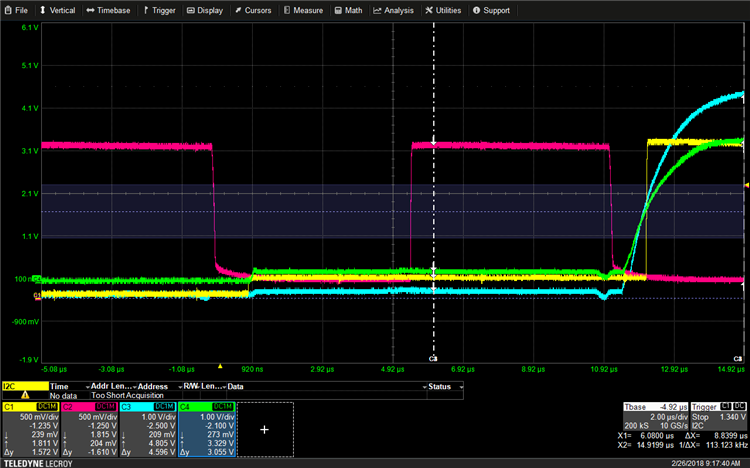Viewport: 750px width, 468px height.
Task: Select the cyan C3 channel descriptor box
Action: point(147,431)
